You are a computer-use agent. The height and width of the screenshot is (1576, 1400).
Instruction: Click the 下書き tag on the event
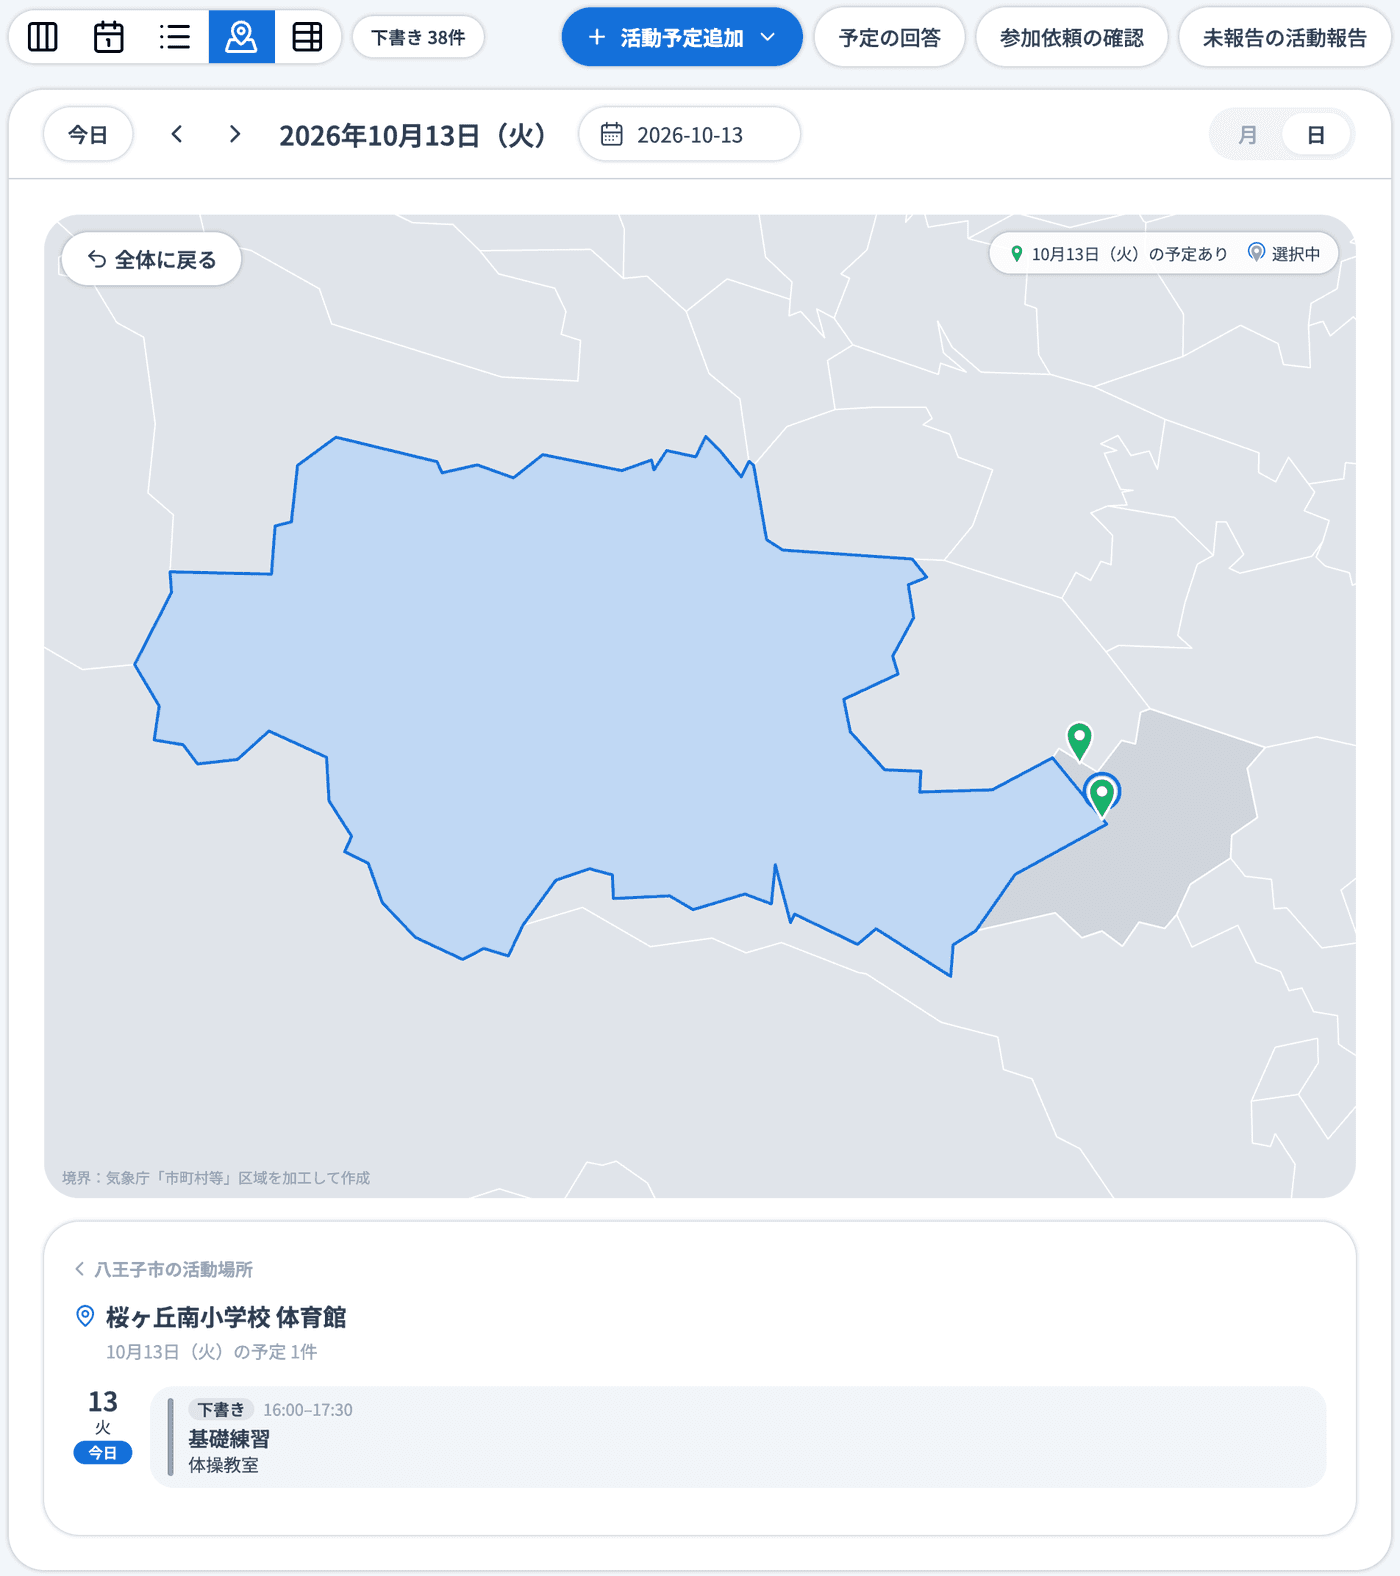[221, 1409]
